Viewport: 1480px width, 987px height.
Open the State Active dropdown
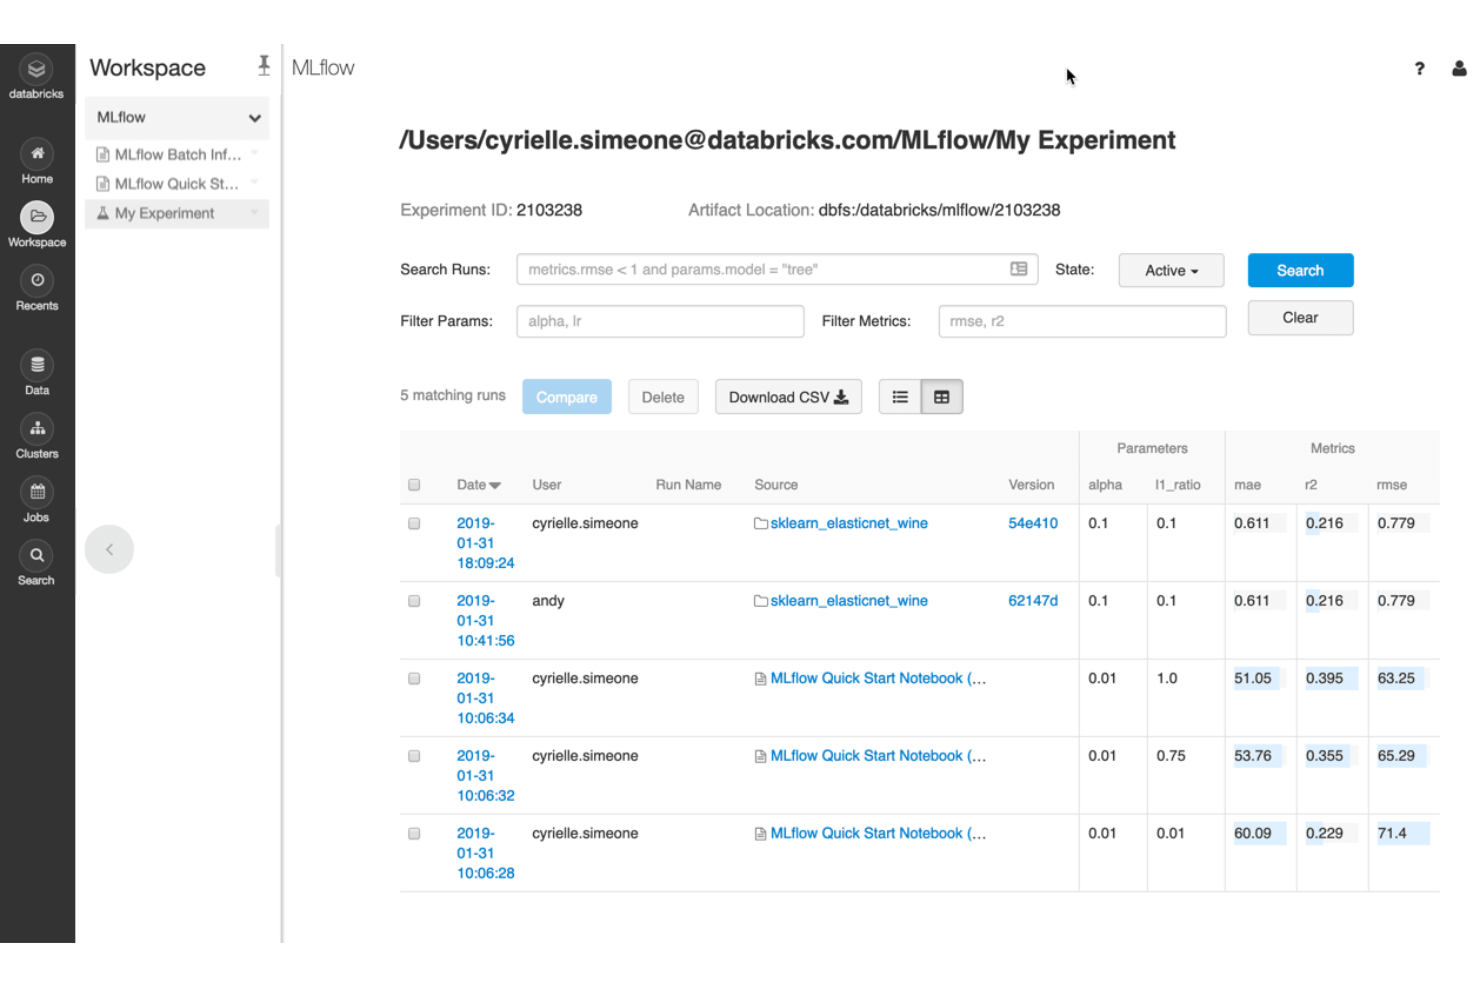click(x=1170, y=270)
